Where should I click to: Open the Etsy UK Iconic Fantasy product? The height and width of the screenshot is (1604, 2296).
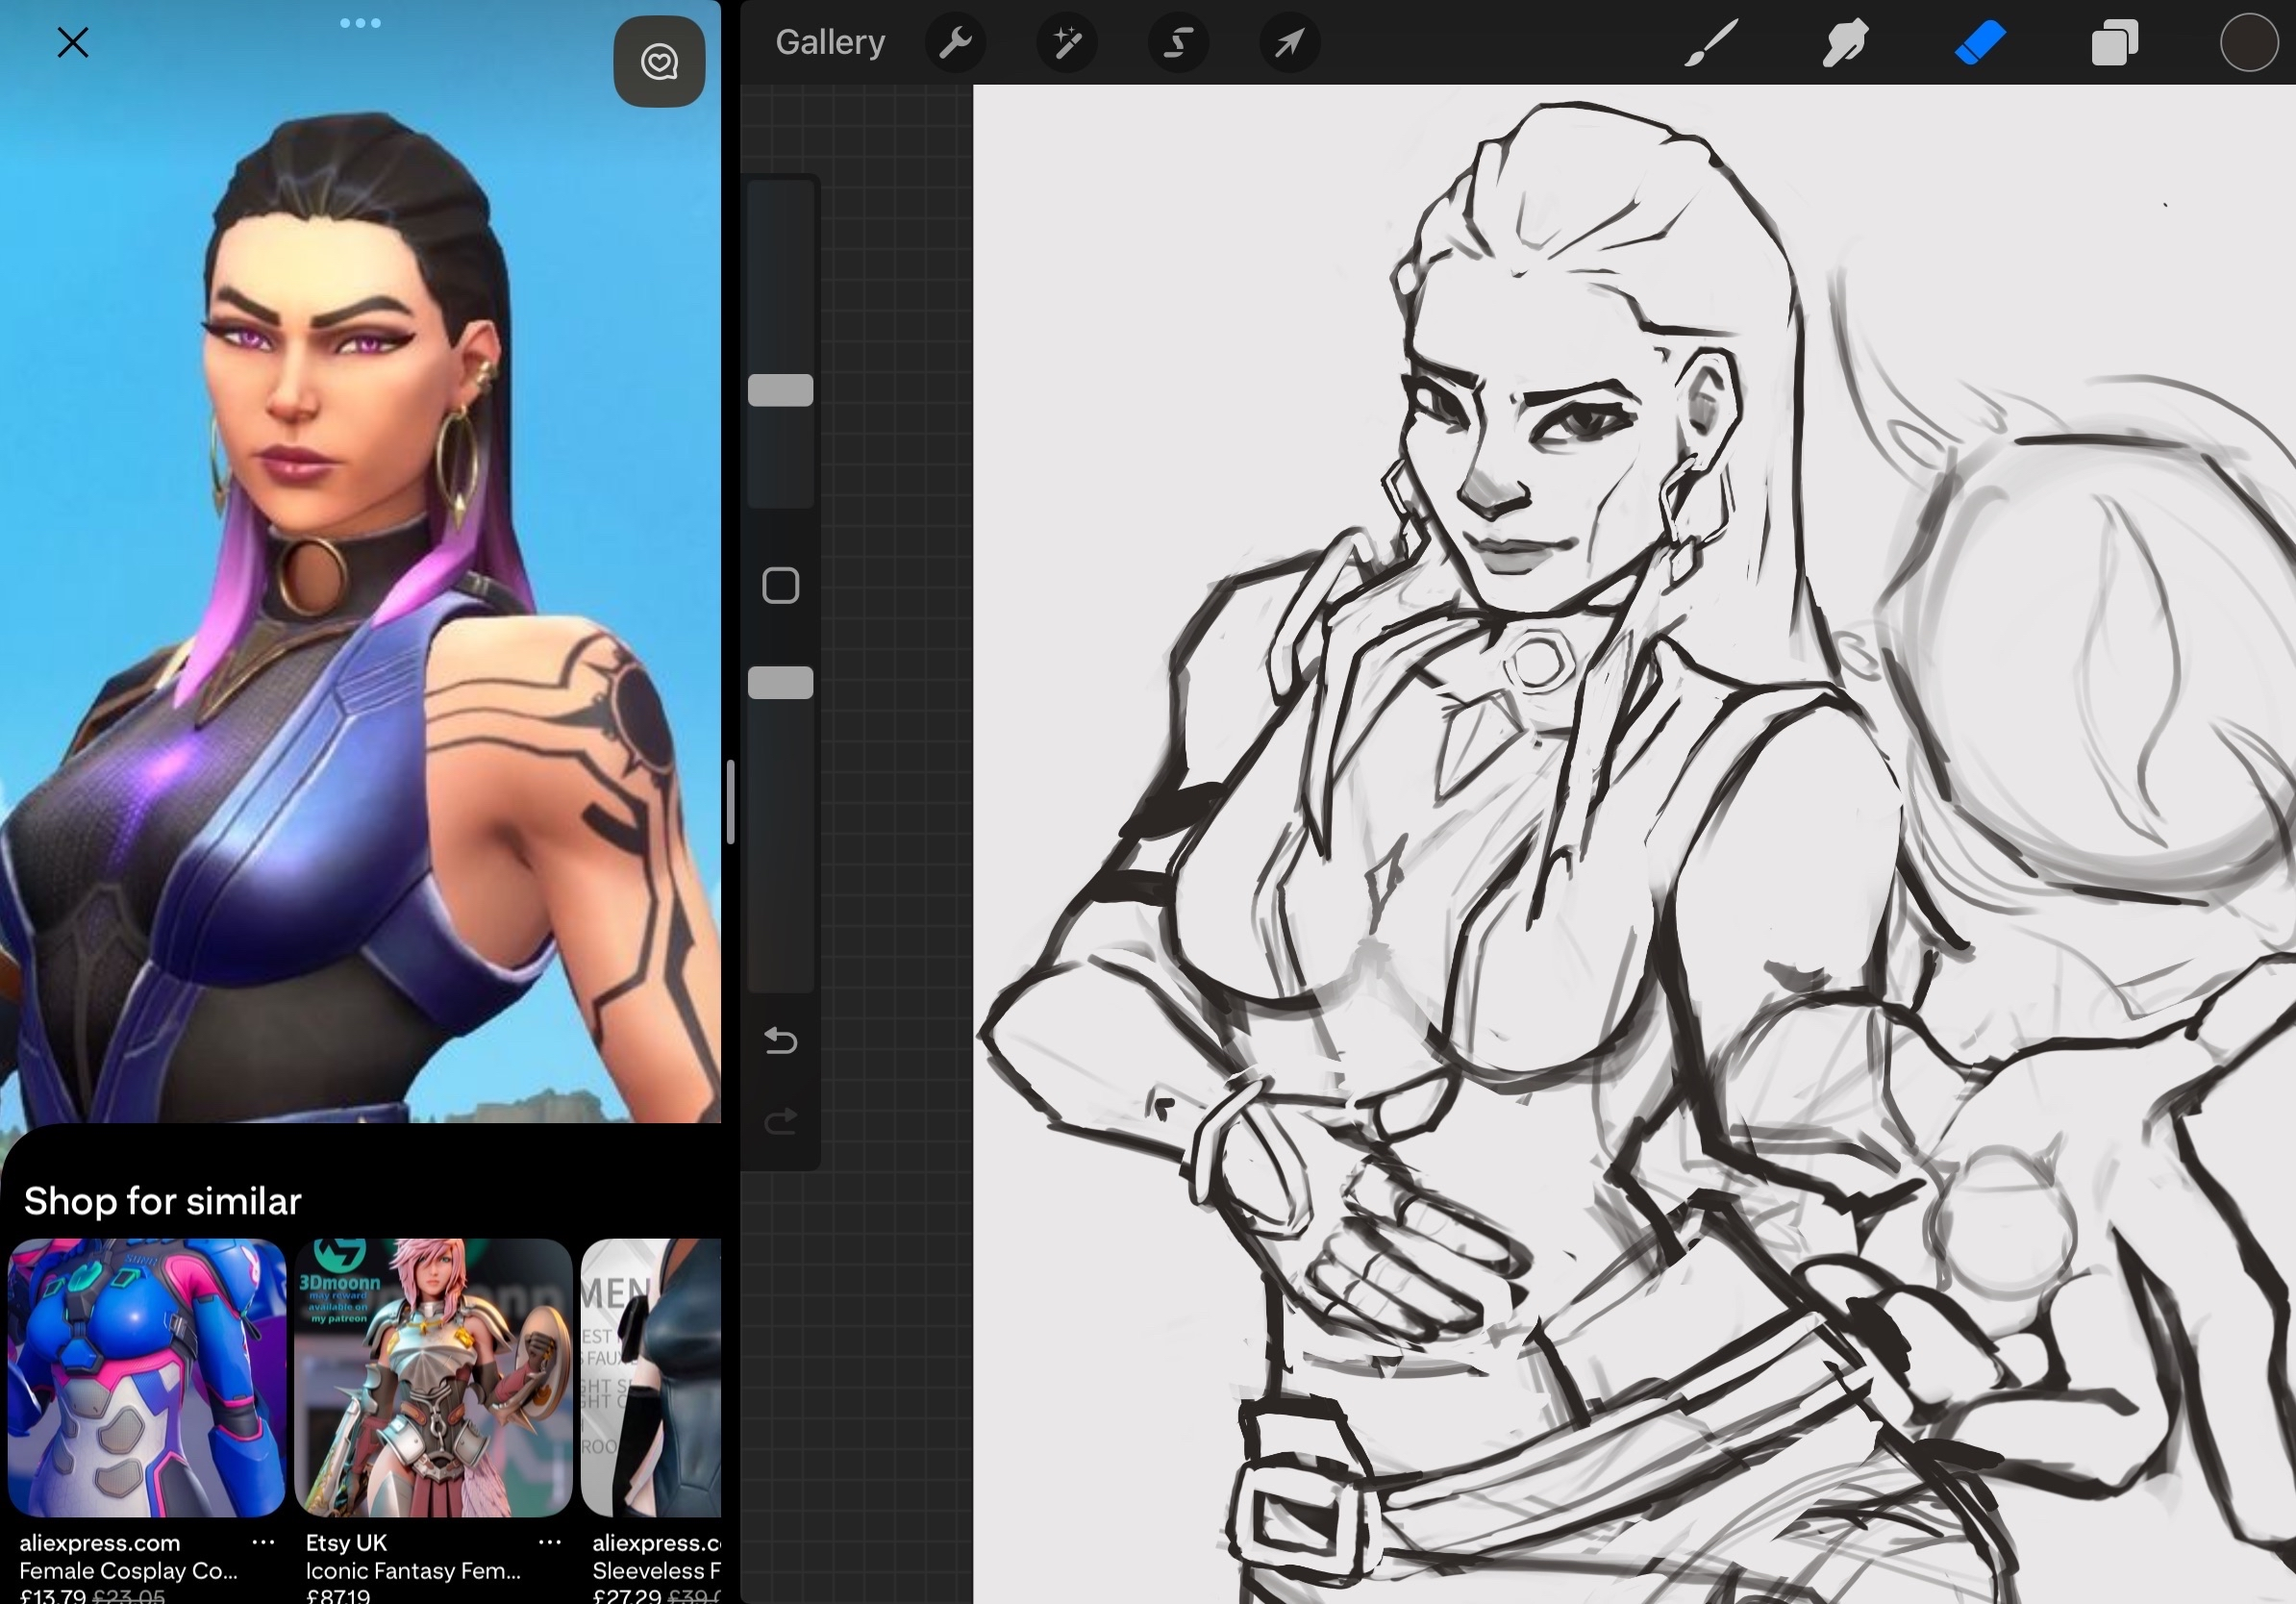(x=433, y=1378)
